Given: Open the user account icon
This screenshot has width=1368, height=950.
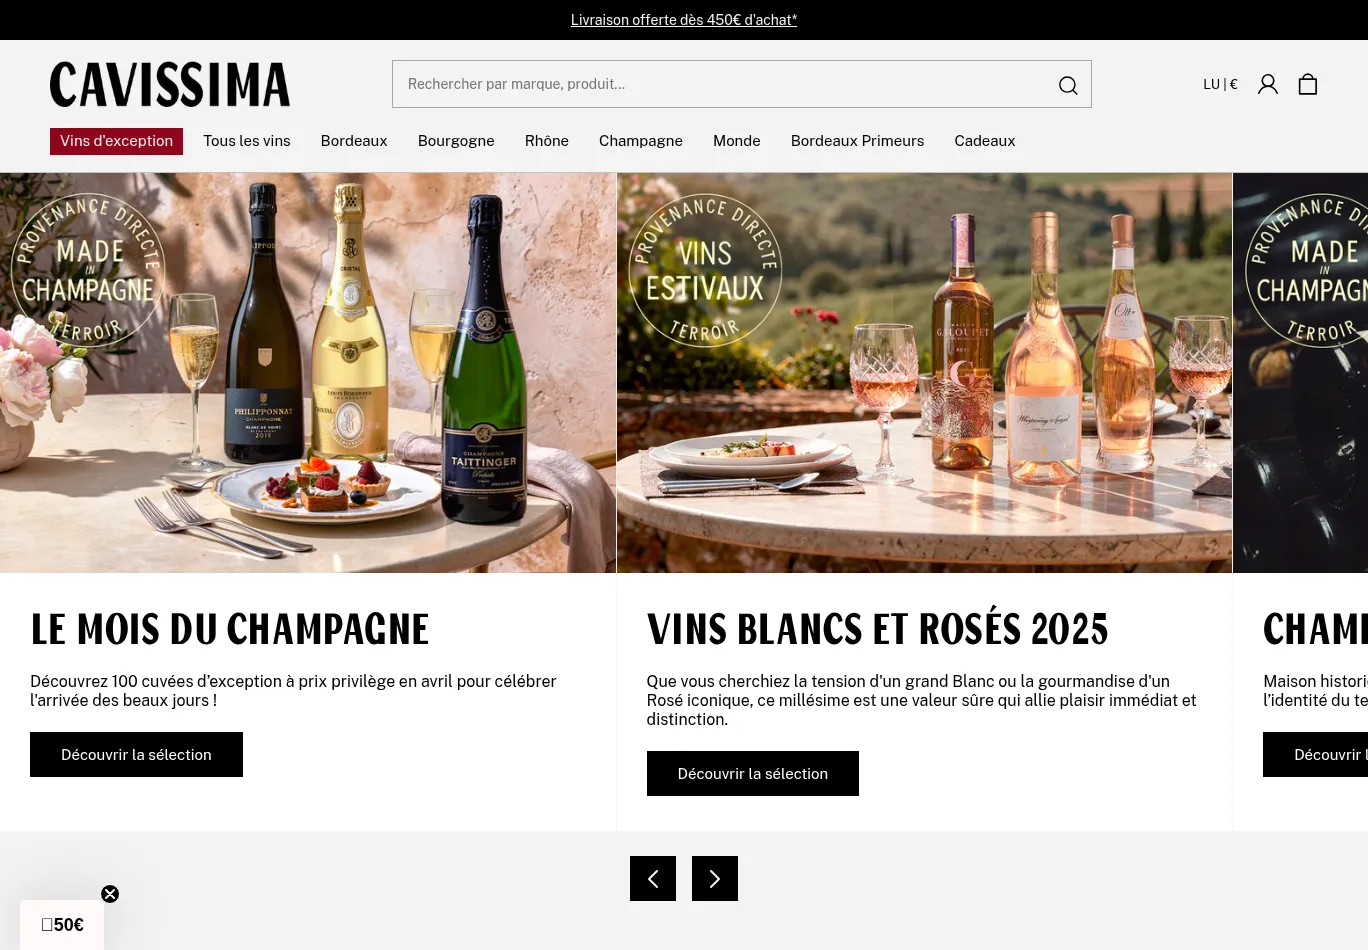Looking at the screenshot, I should point(1268,84).
